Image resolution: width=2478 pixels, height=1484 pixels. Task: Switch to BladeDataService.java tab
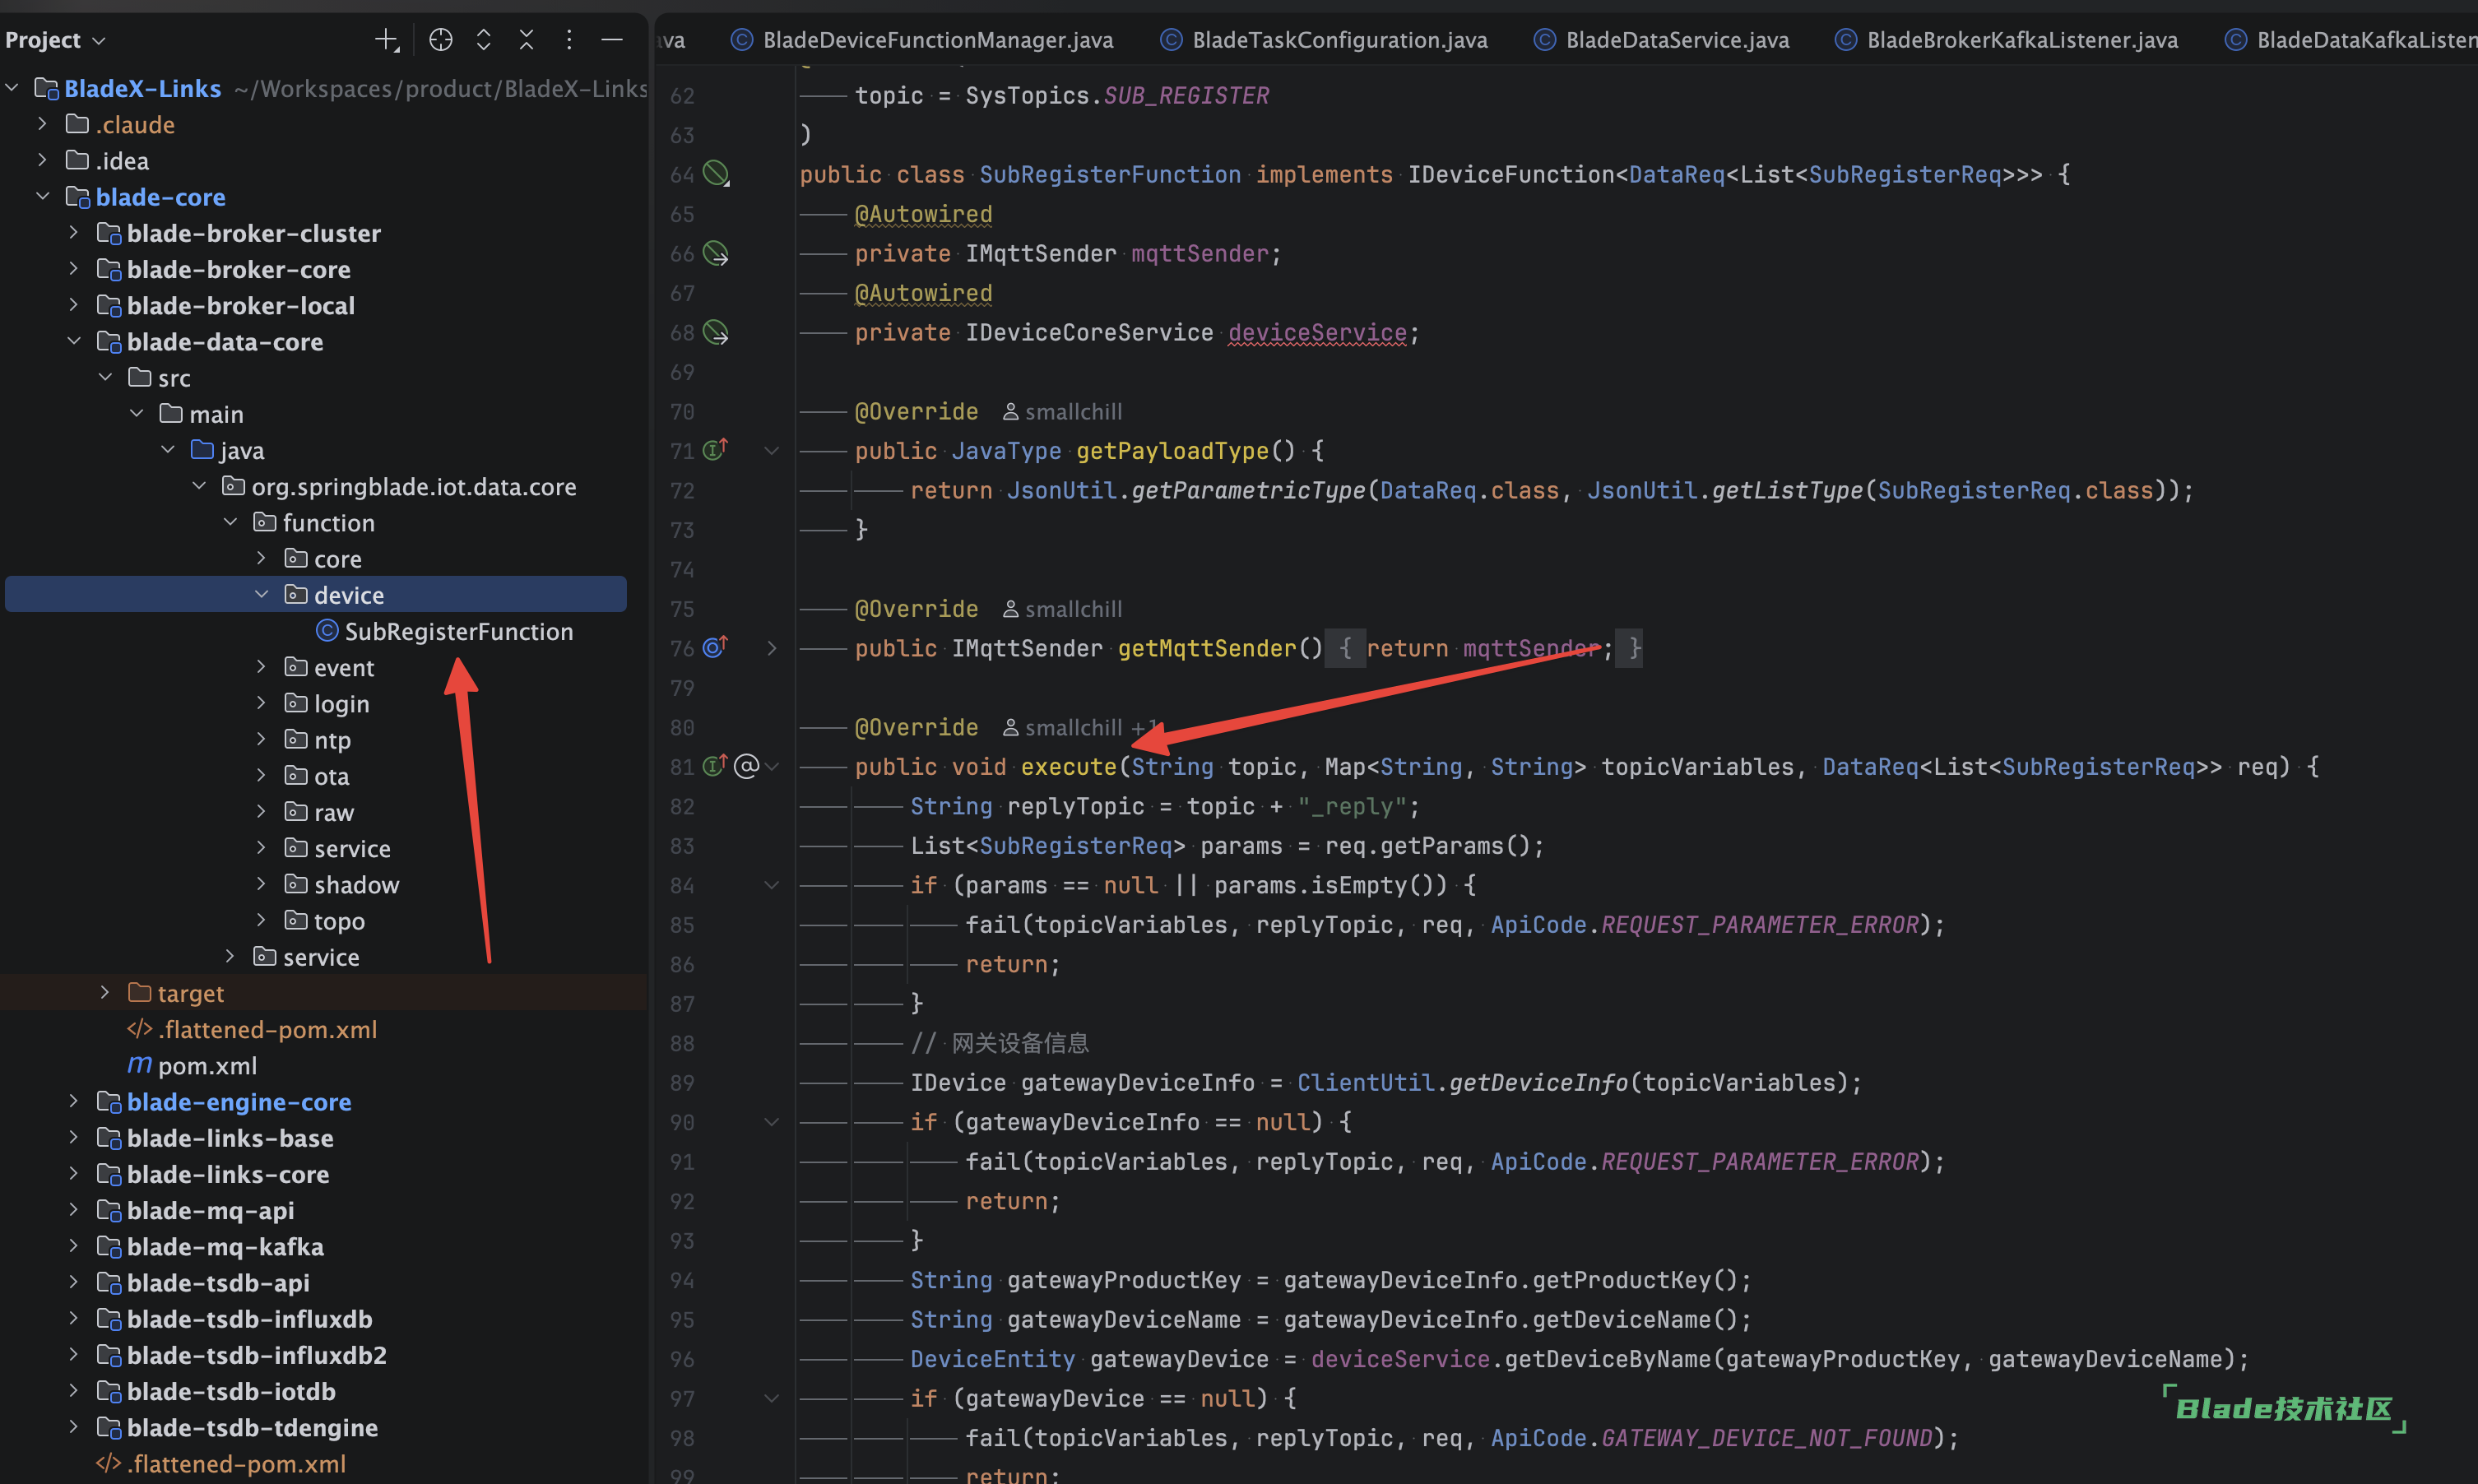(1675, 40)
